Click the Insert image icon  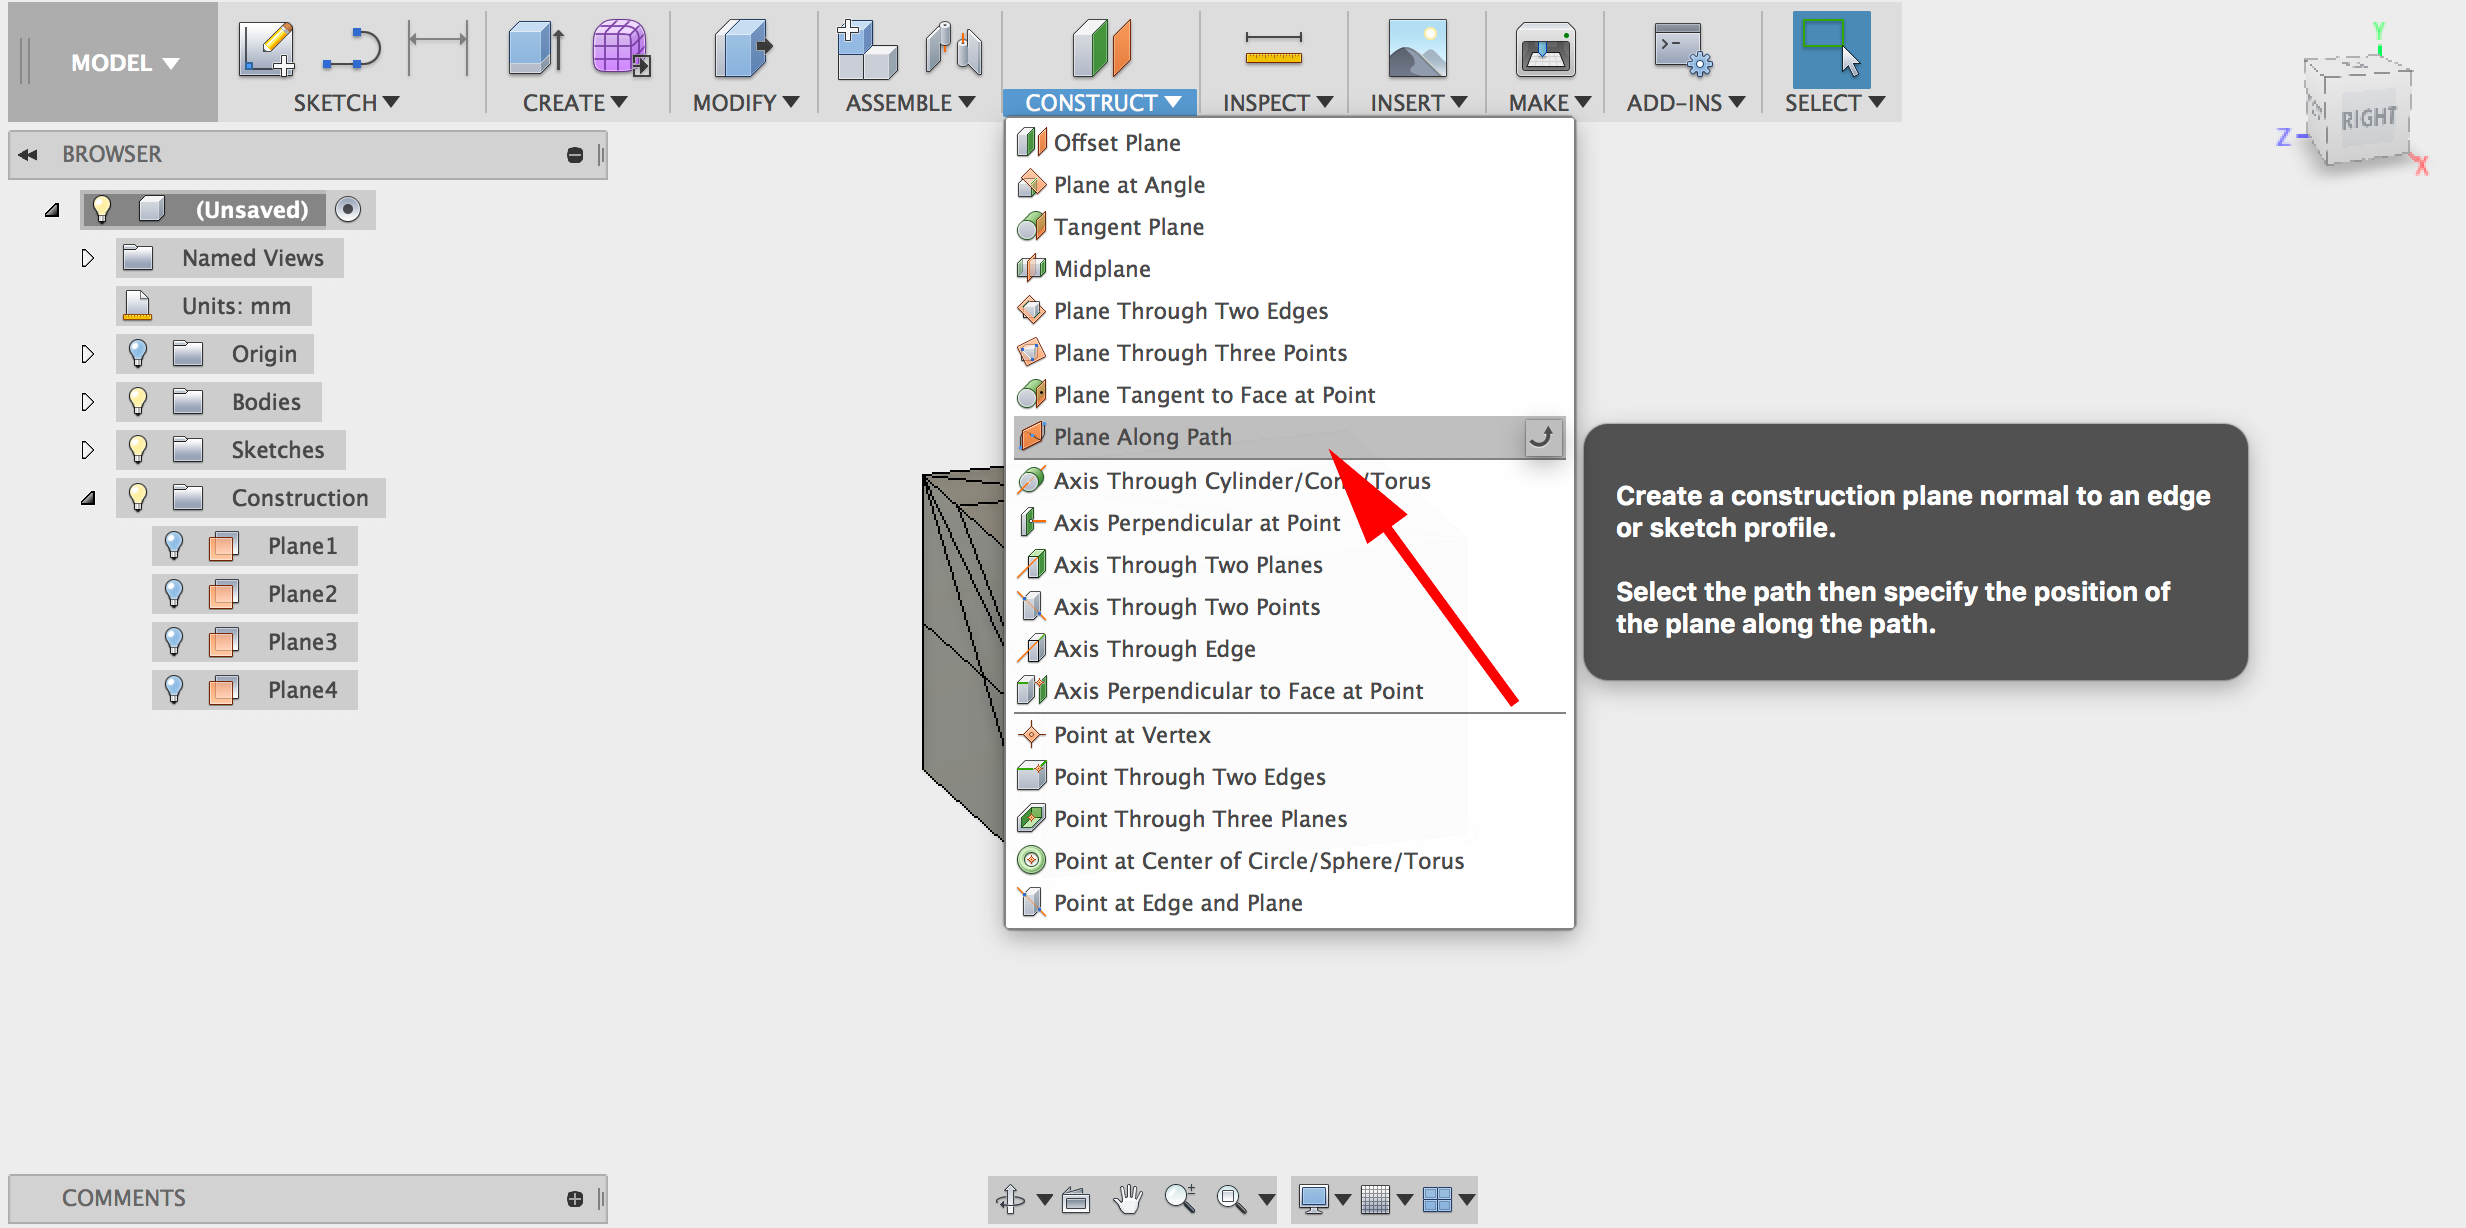point(1417,49)
